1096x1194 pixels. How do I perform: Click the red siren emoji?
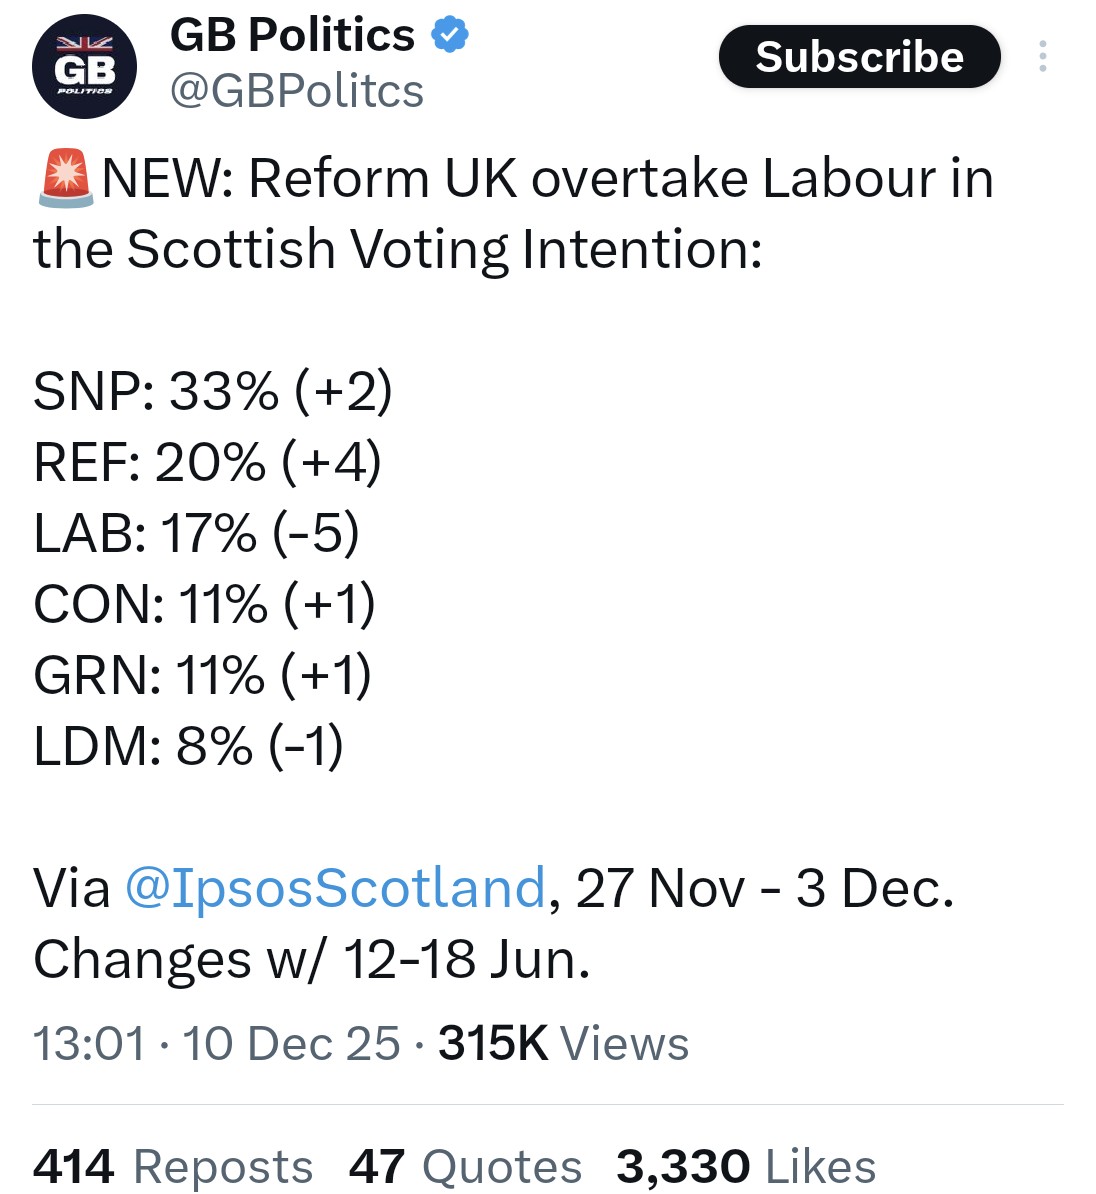(65, 178)
